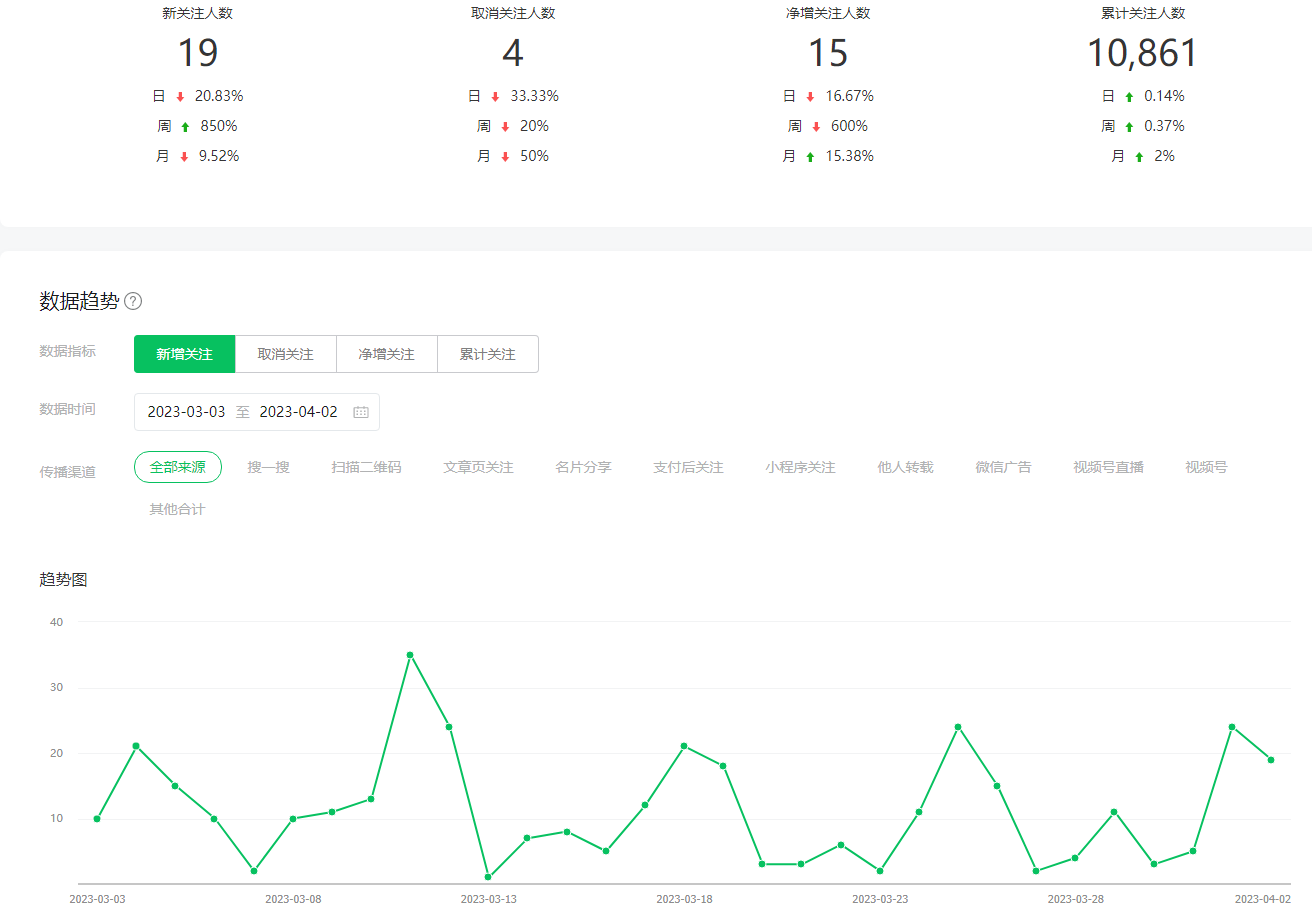Filter by 他人转载 channel
Image resolution: width=1312 pixels, height=915 pixels.
pyautogui.click(x=905, y=467)
